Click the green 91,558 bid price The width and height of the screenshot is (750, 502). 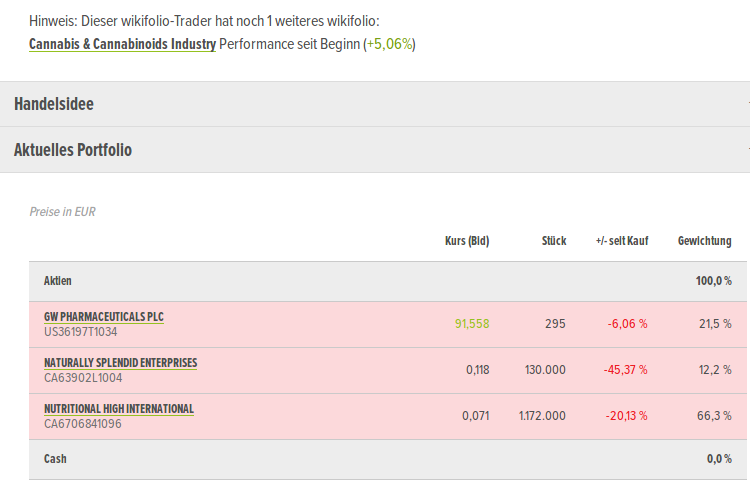click(471, 324)
